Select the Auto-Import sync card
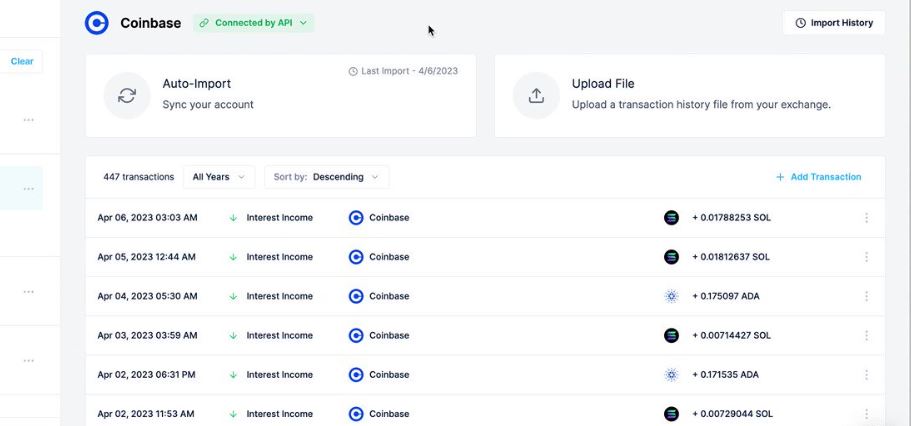 pos(281,96)
